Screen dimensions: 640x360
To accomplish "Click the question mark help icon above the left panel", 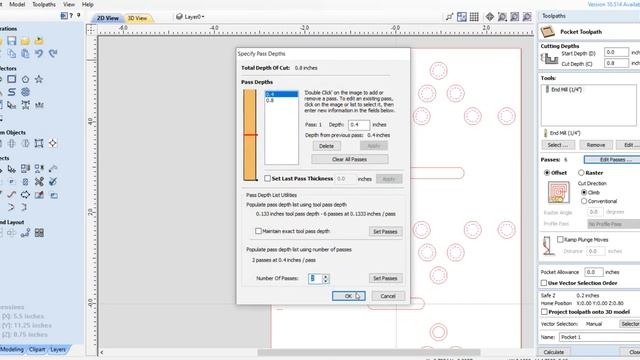I will [71, 16].
